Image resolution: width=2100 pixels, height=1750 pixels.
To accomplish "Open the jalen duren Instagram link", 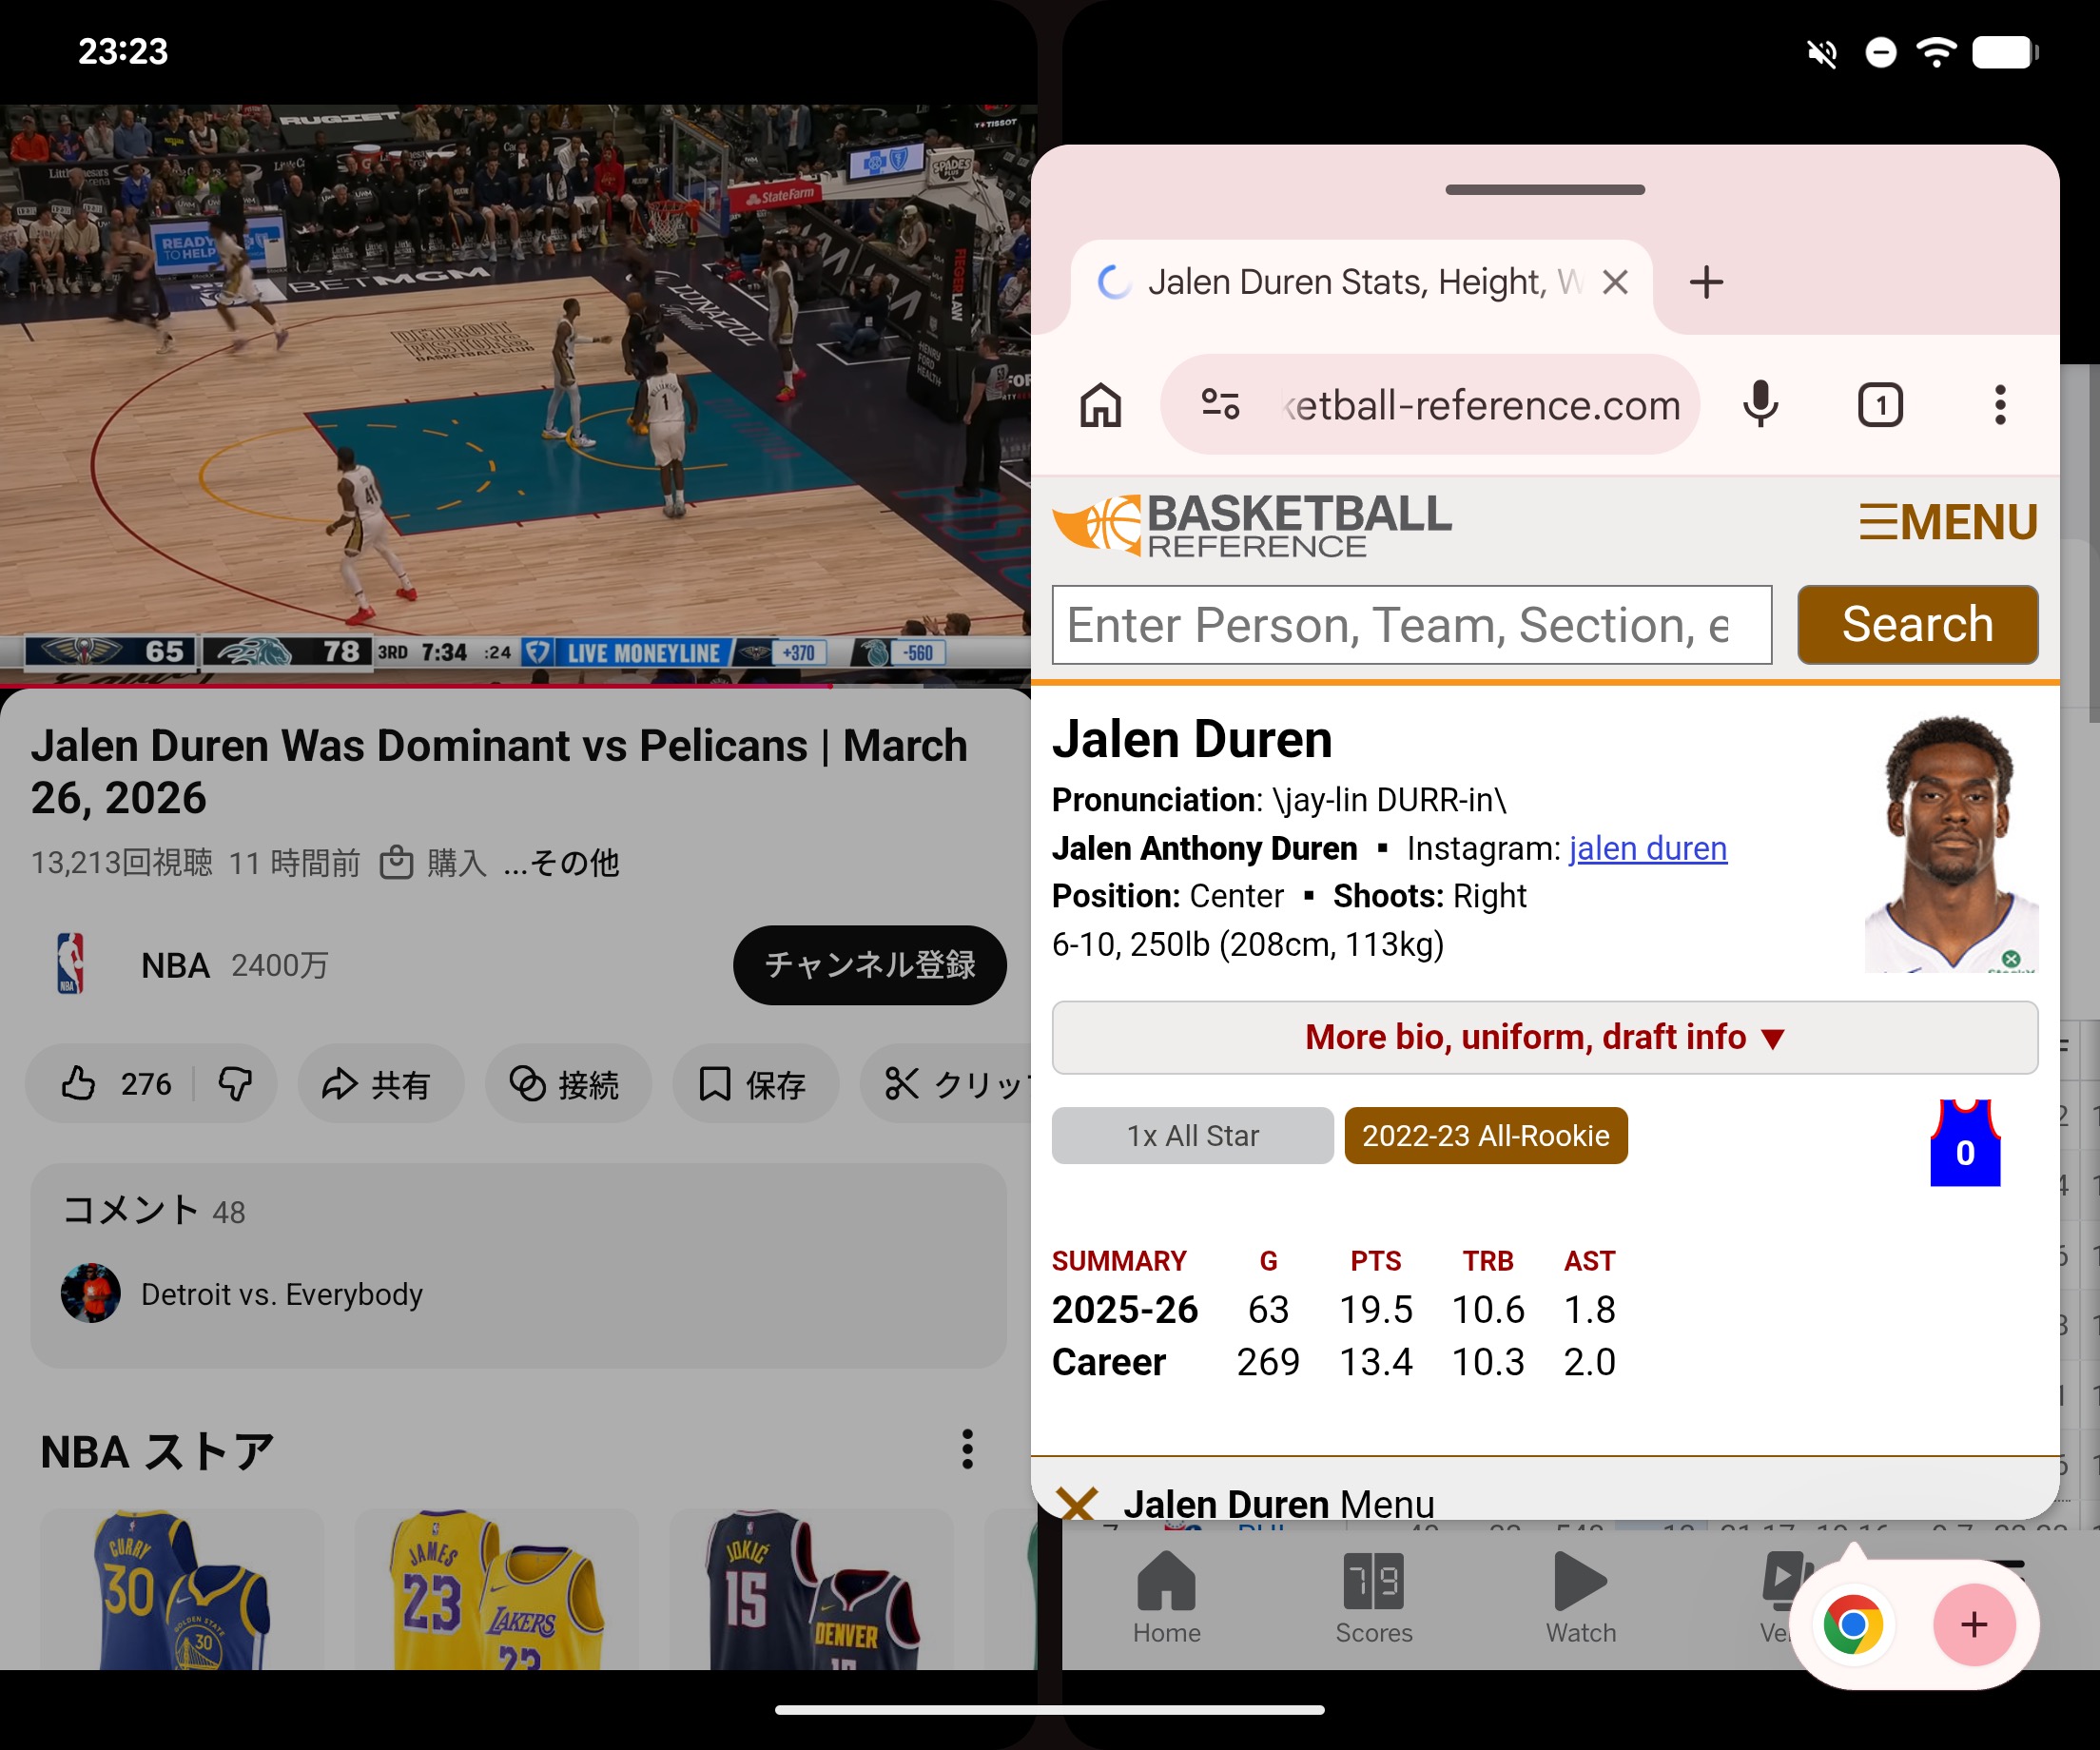I will pyautogui.click(x=1647, y=848).
